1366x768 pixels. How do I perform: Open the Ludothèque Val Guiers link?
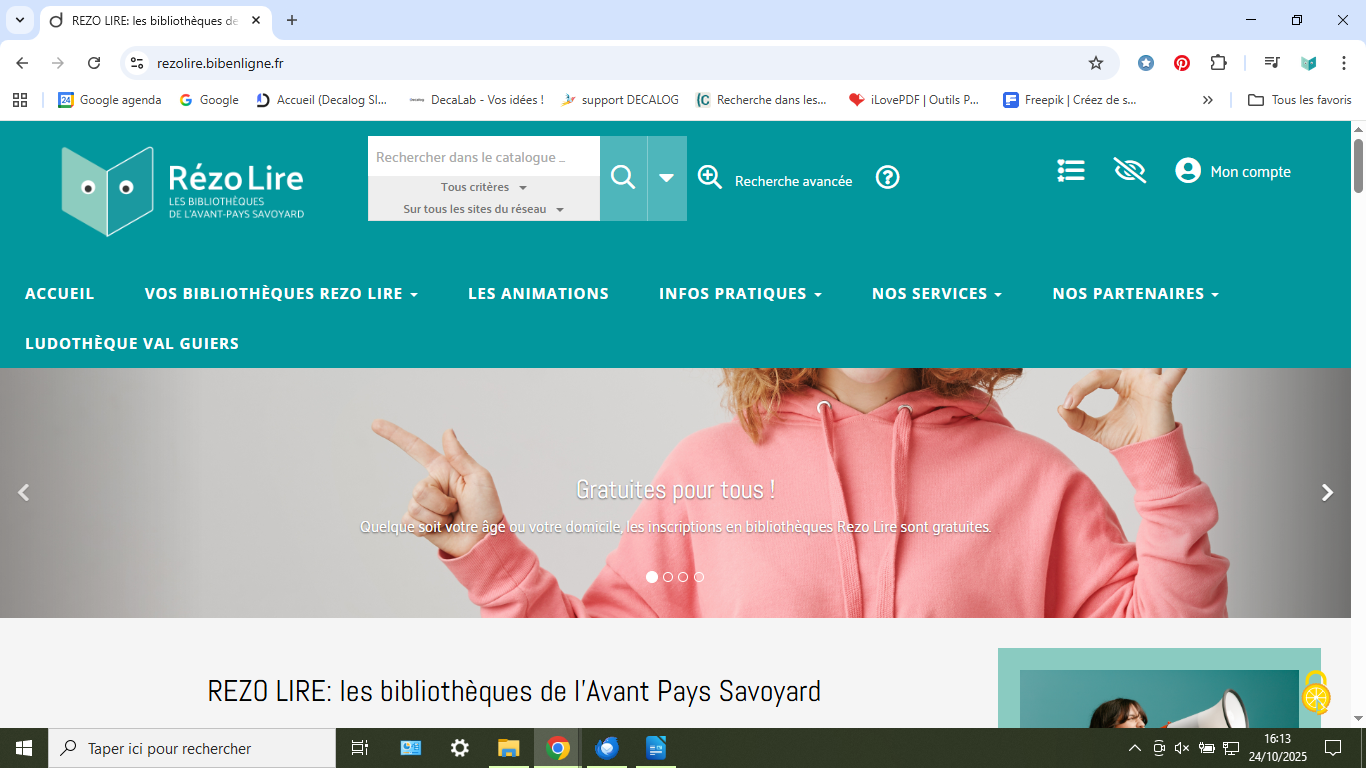[x=132, y=344]
